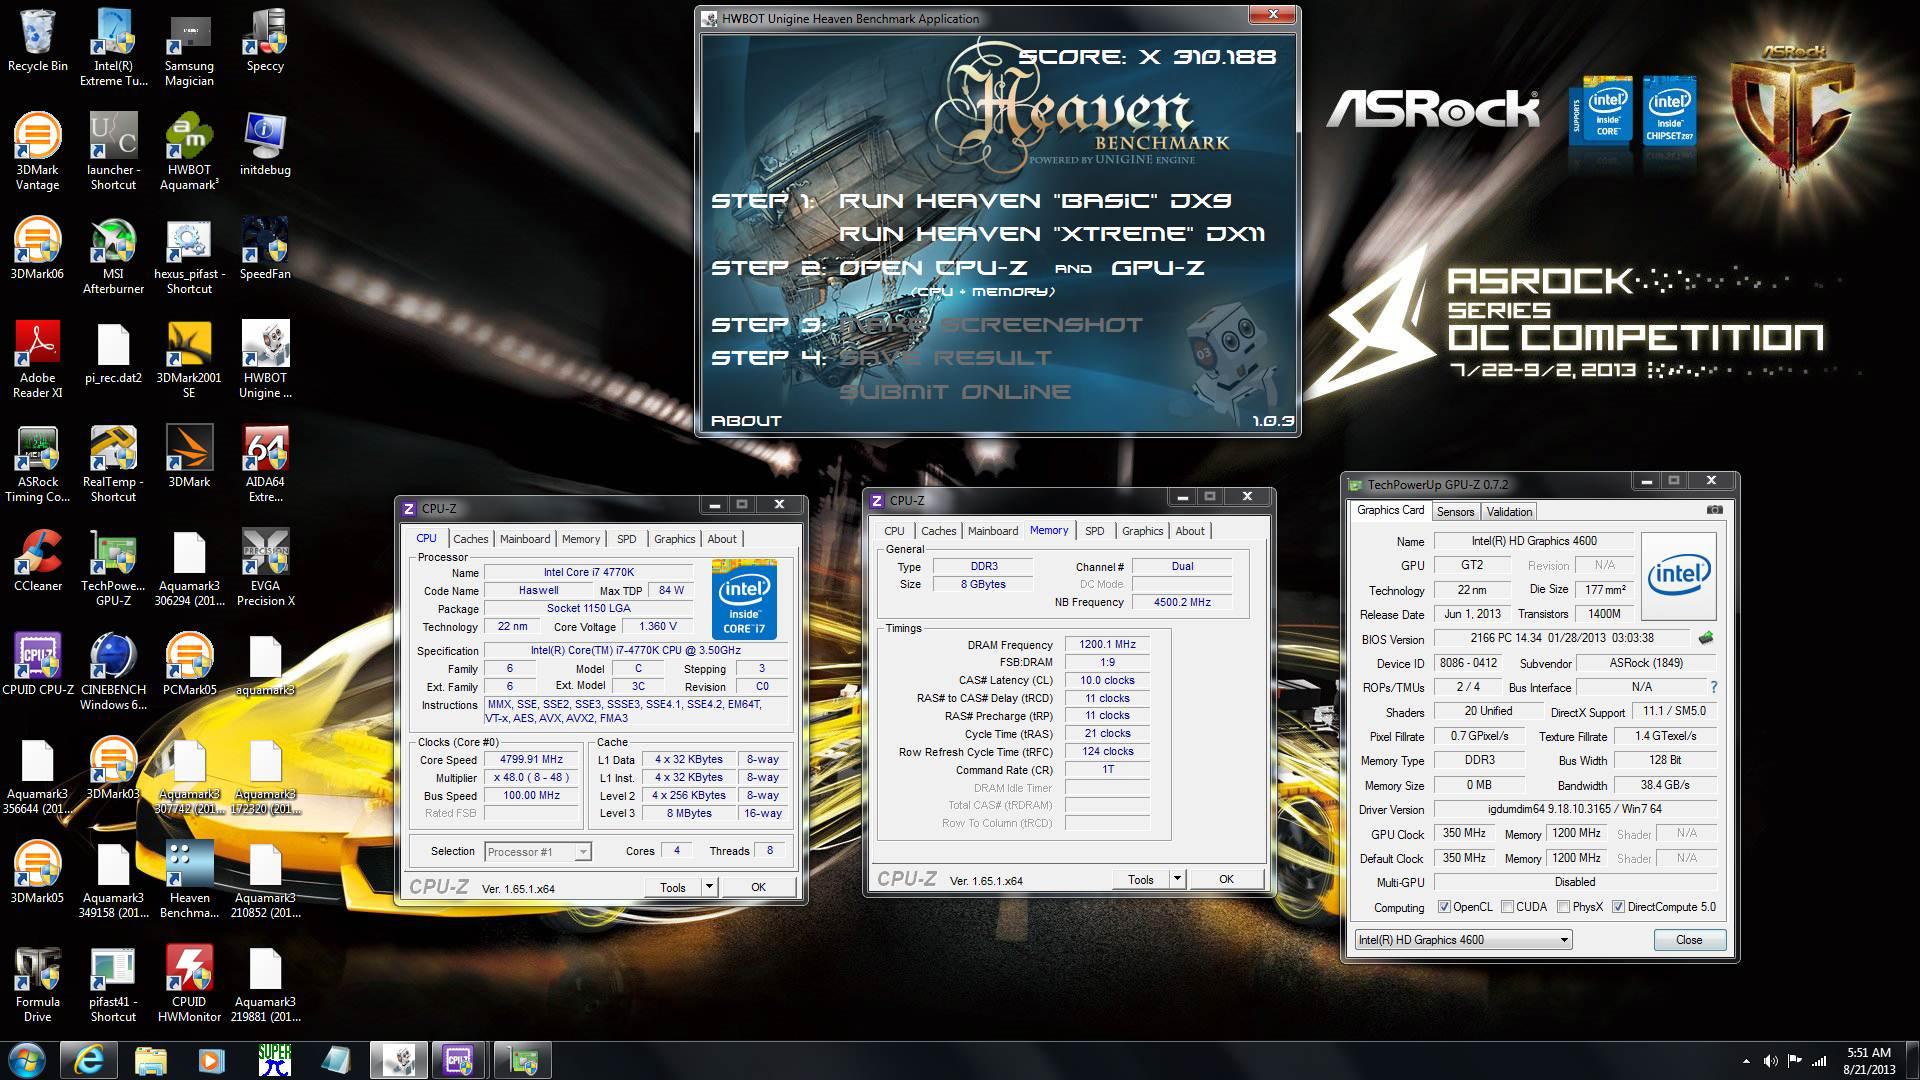This screenshot has height=1080, width=1920.
Task: Launch PCMark05 desktop icon
Action: click(189, 662)
